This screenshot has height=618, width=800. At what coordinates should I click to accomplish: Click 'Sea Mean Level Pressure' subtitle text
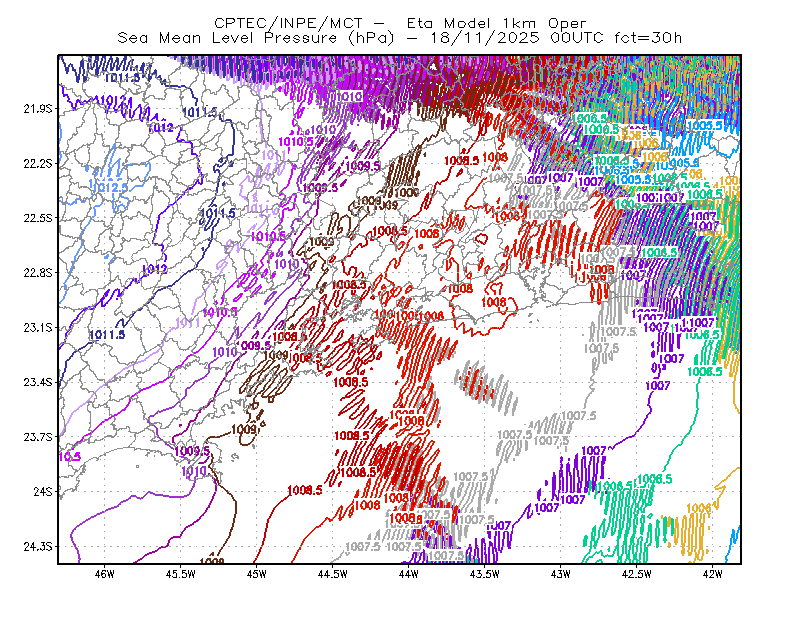click(x=227, y=38)
